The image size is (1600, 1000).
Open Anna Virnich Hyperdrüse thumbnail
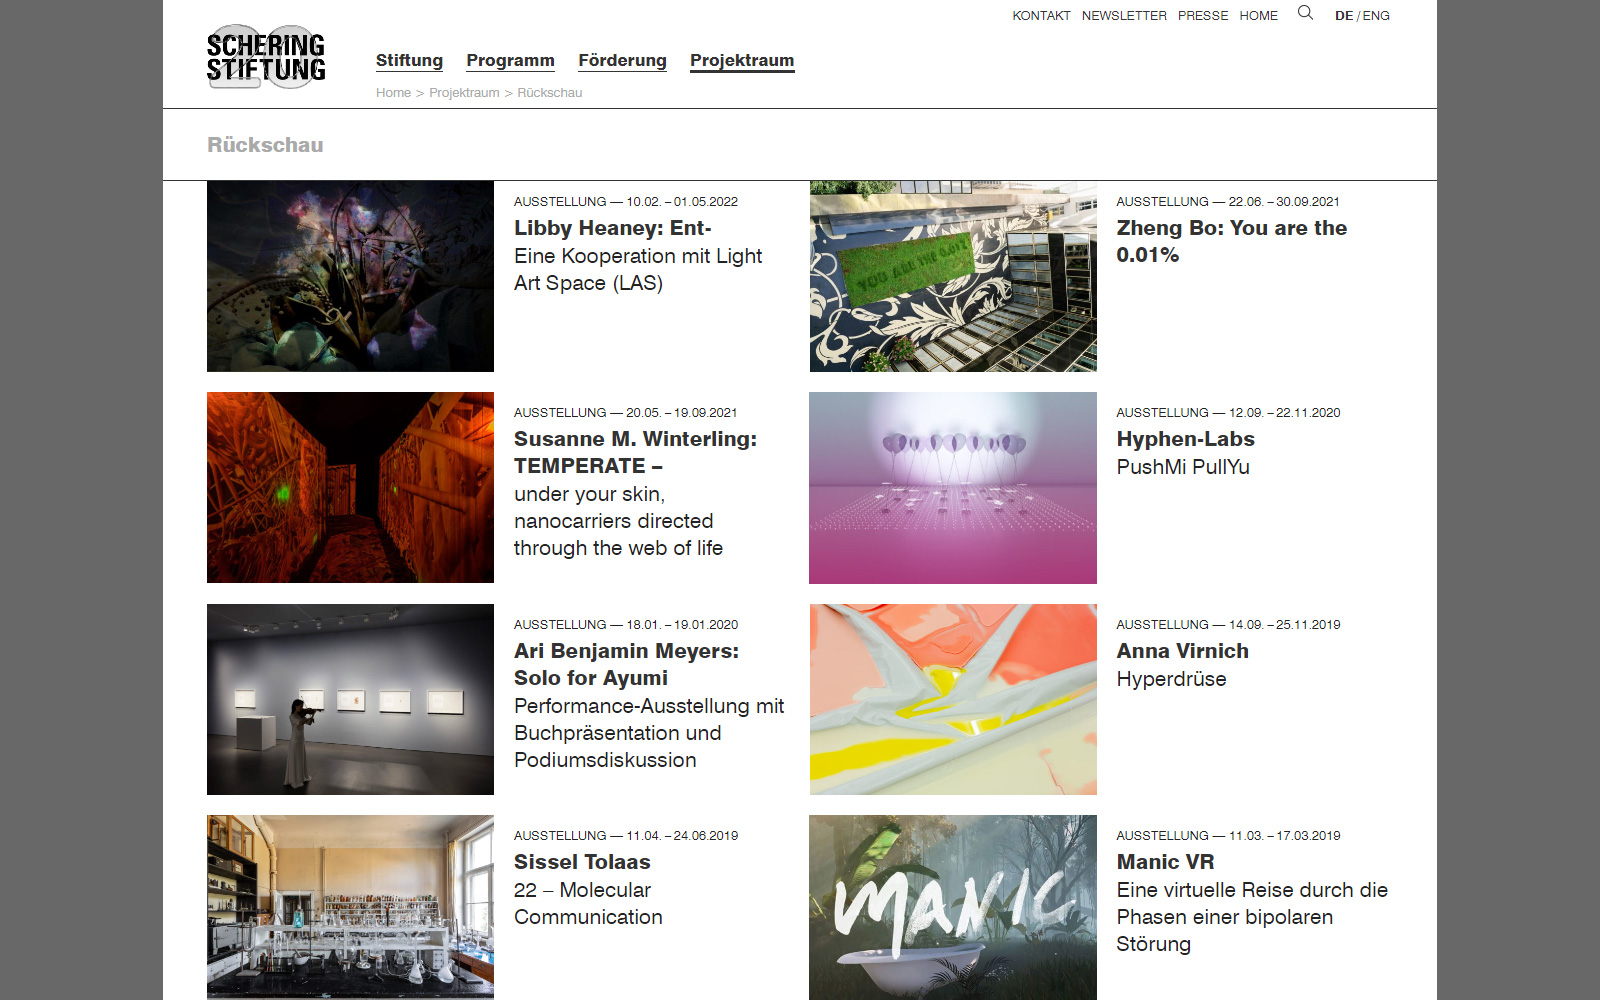pos(953,699)
